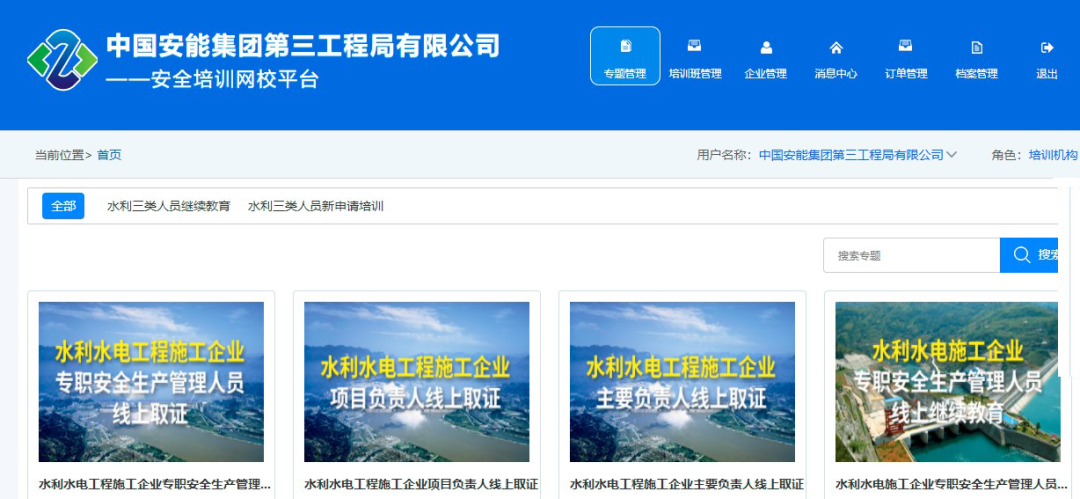
Task: Click the 水利水电工程施工企业项目负责人线上取证 title link
Action: [421, 484]
